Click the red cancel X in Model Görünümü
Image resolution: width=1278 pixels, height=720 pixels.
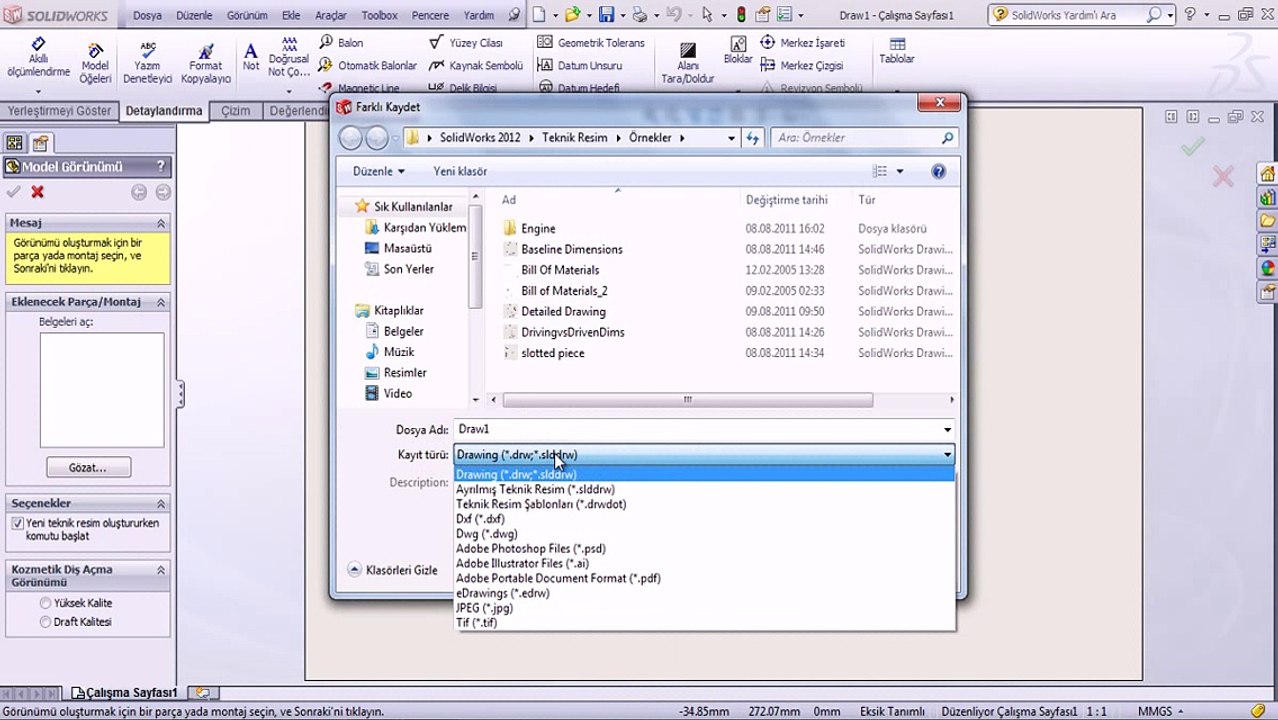[x=38, y=192]
